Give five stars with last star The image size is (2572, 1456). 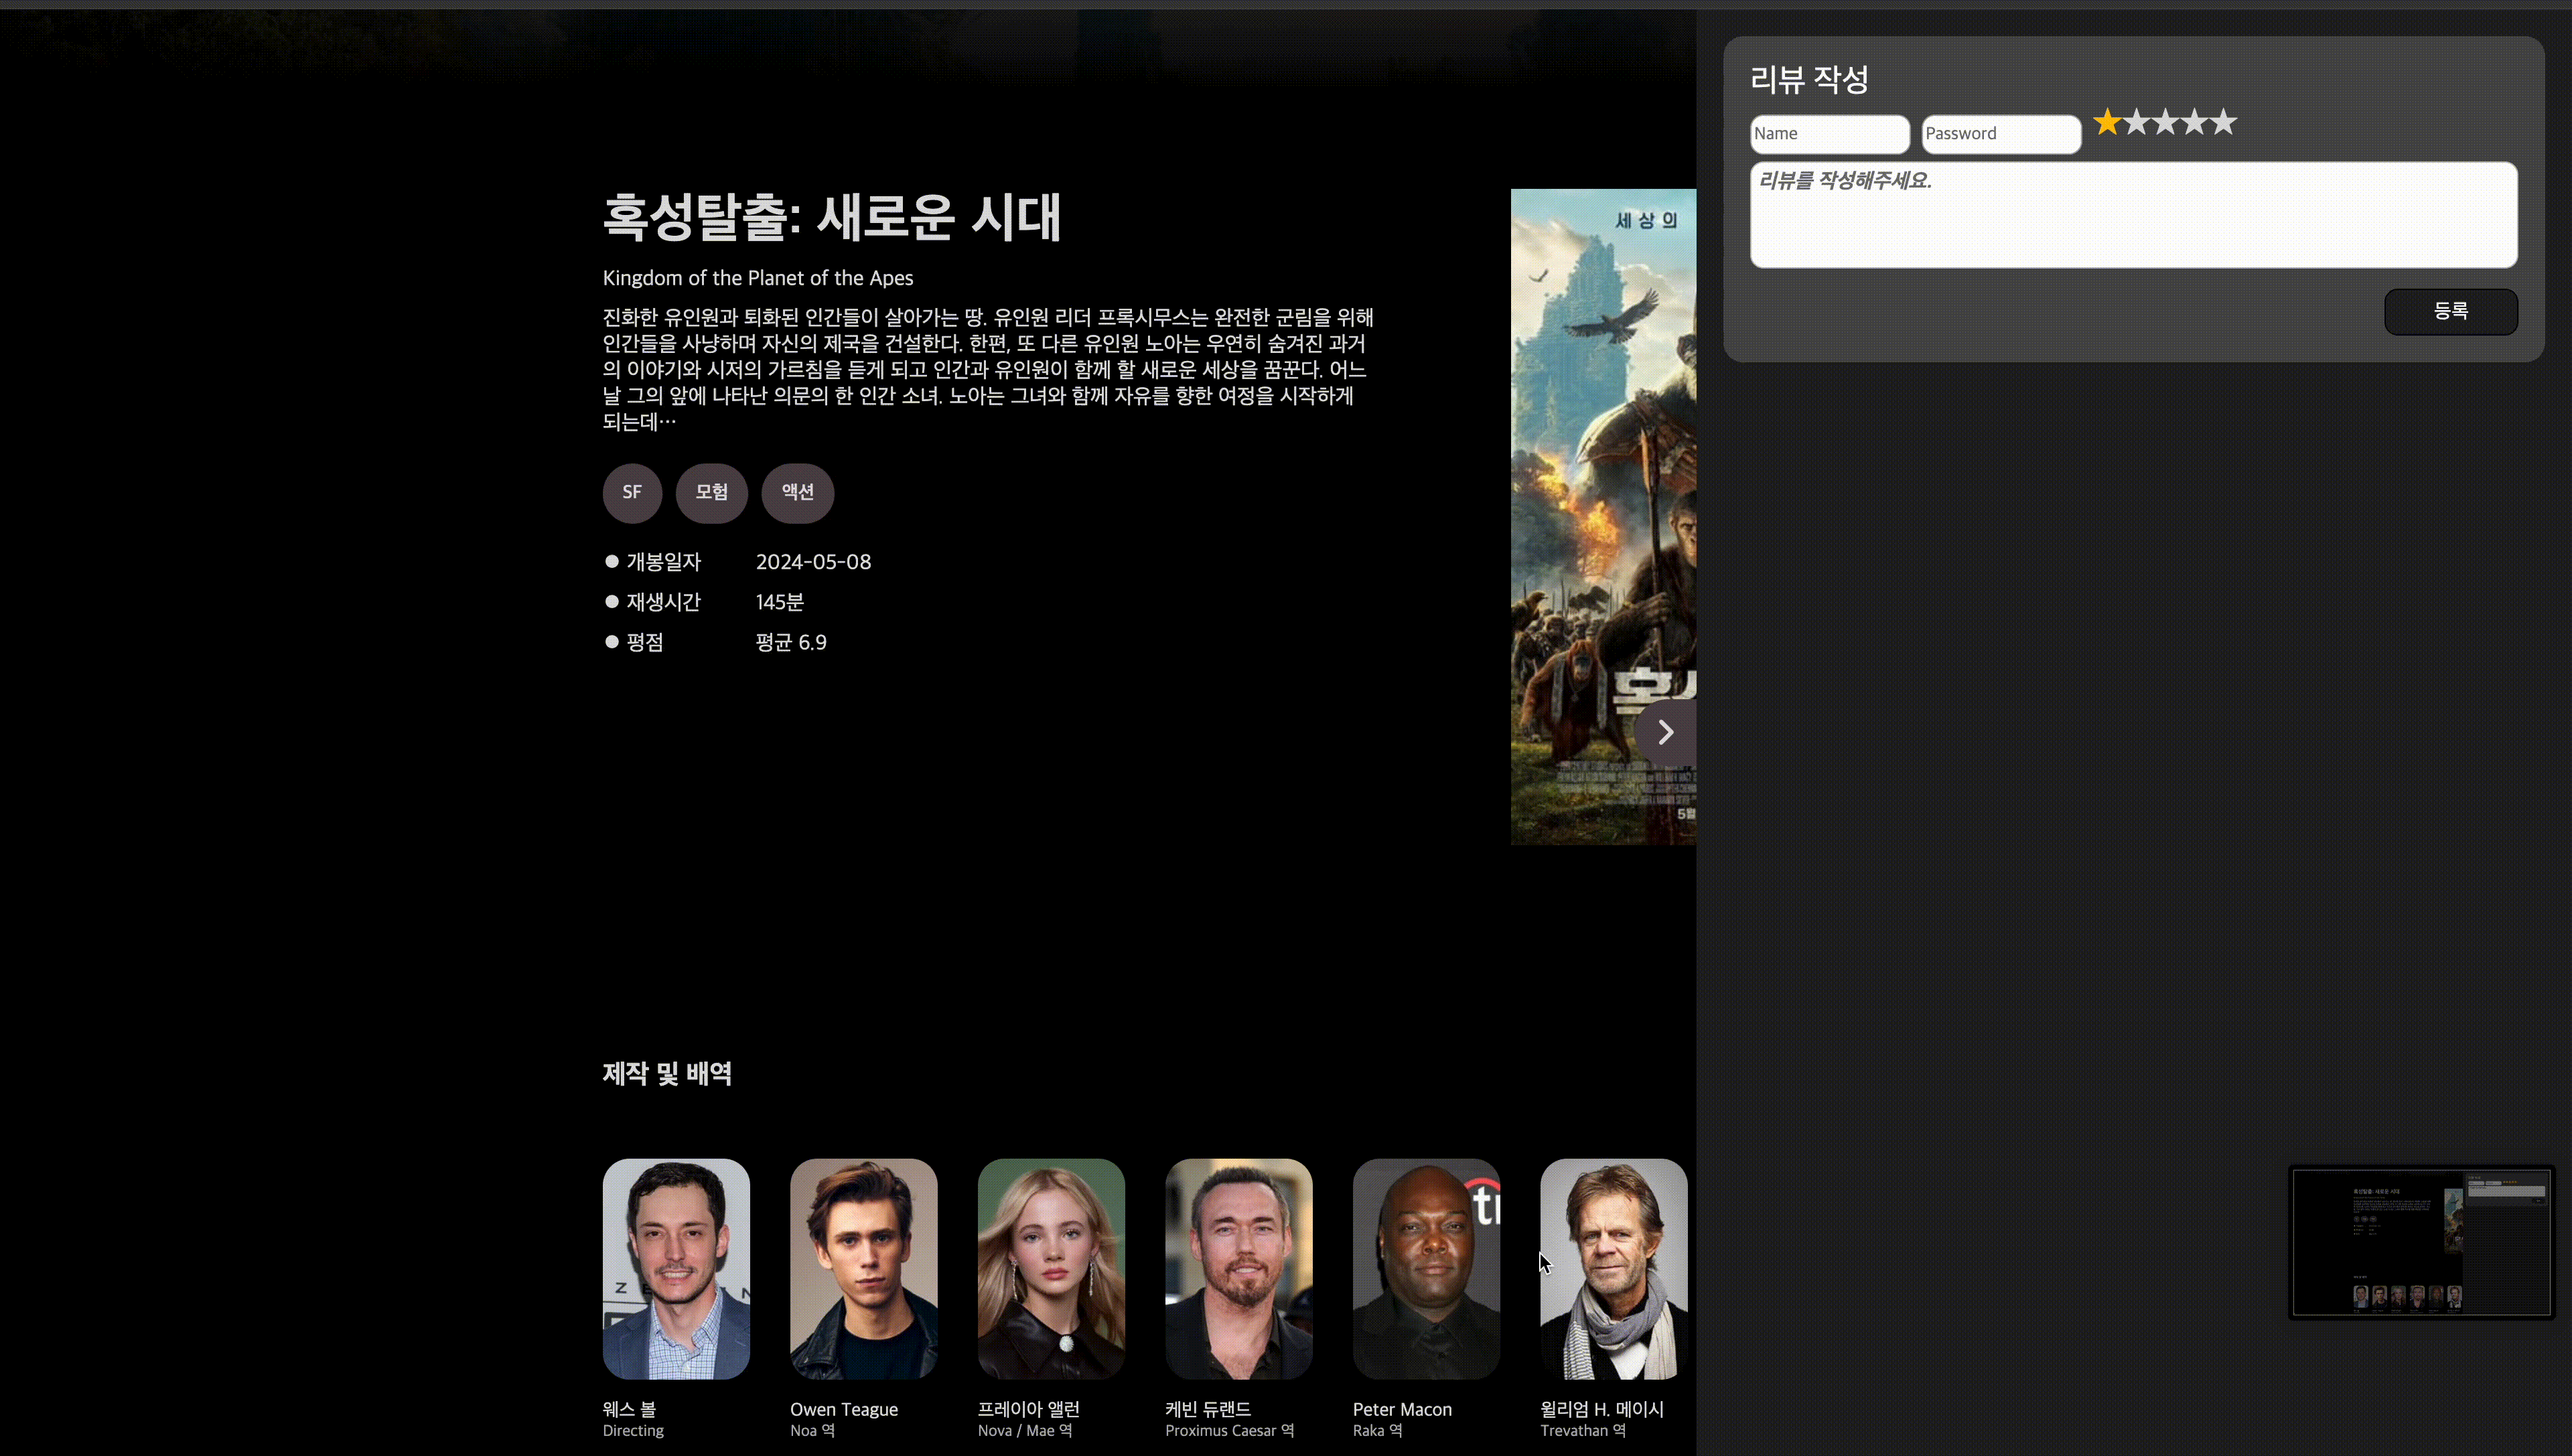[x=2223, y=122]
